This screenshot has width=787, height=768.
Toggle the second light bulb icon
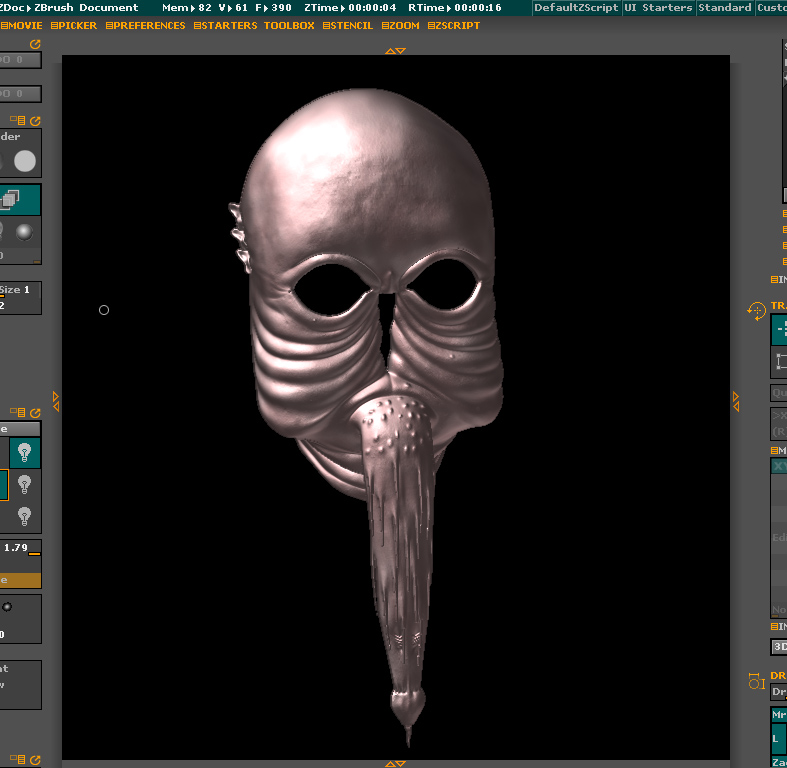(25, 485)
